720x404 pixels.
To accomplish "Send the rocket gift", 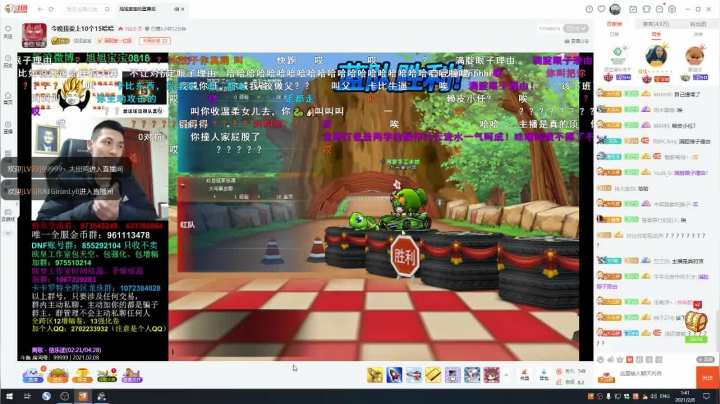I will coord(394,375).
